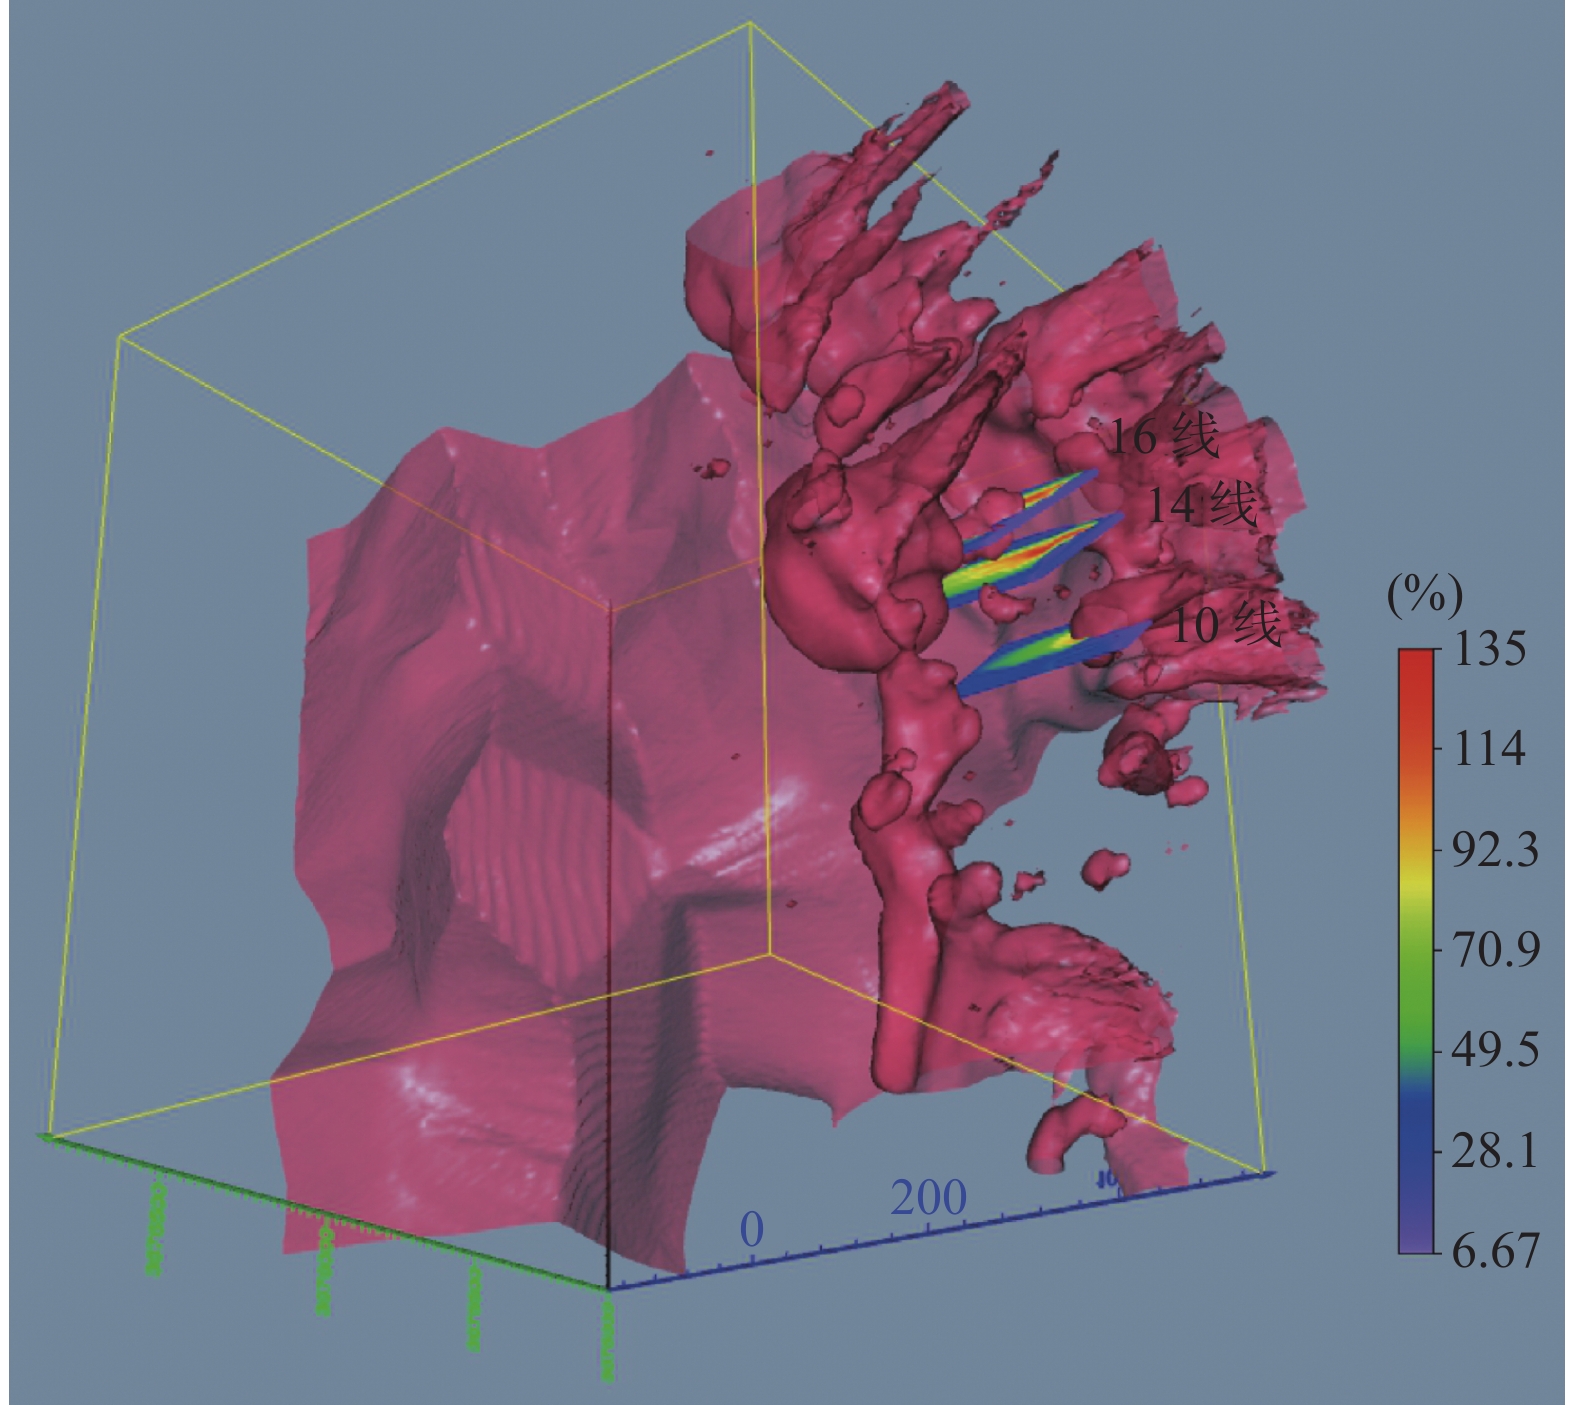Pick the 135 value on the color scale

(x=1489, y=650)
